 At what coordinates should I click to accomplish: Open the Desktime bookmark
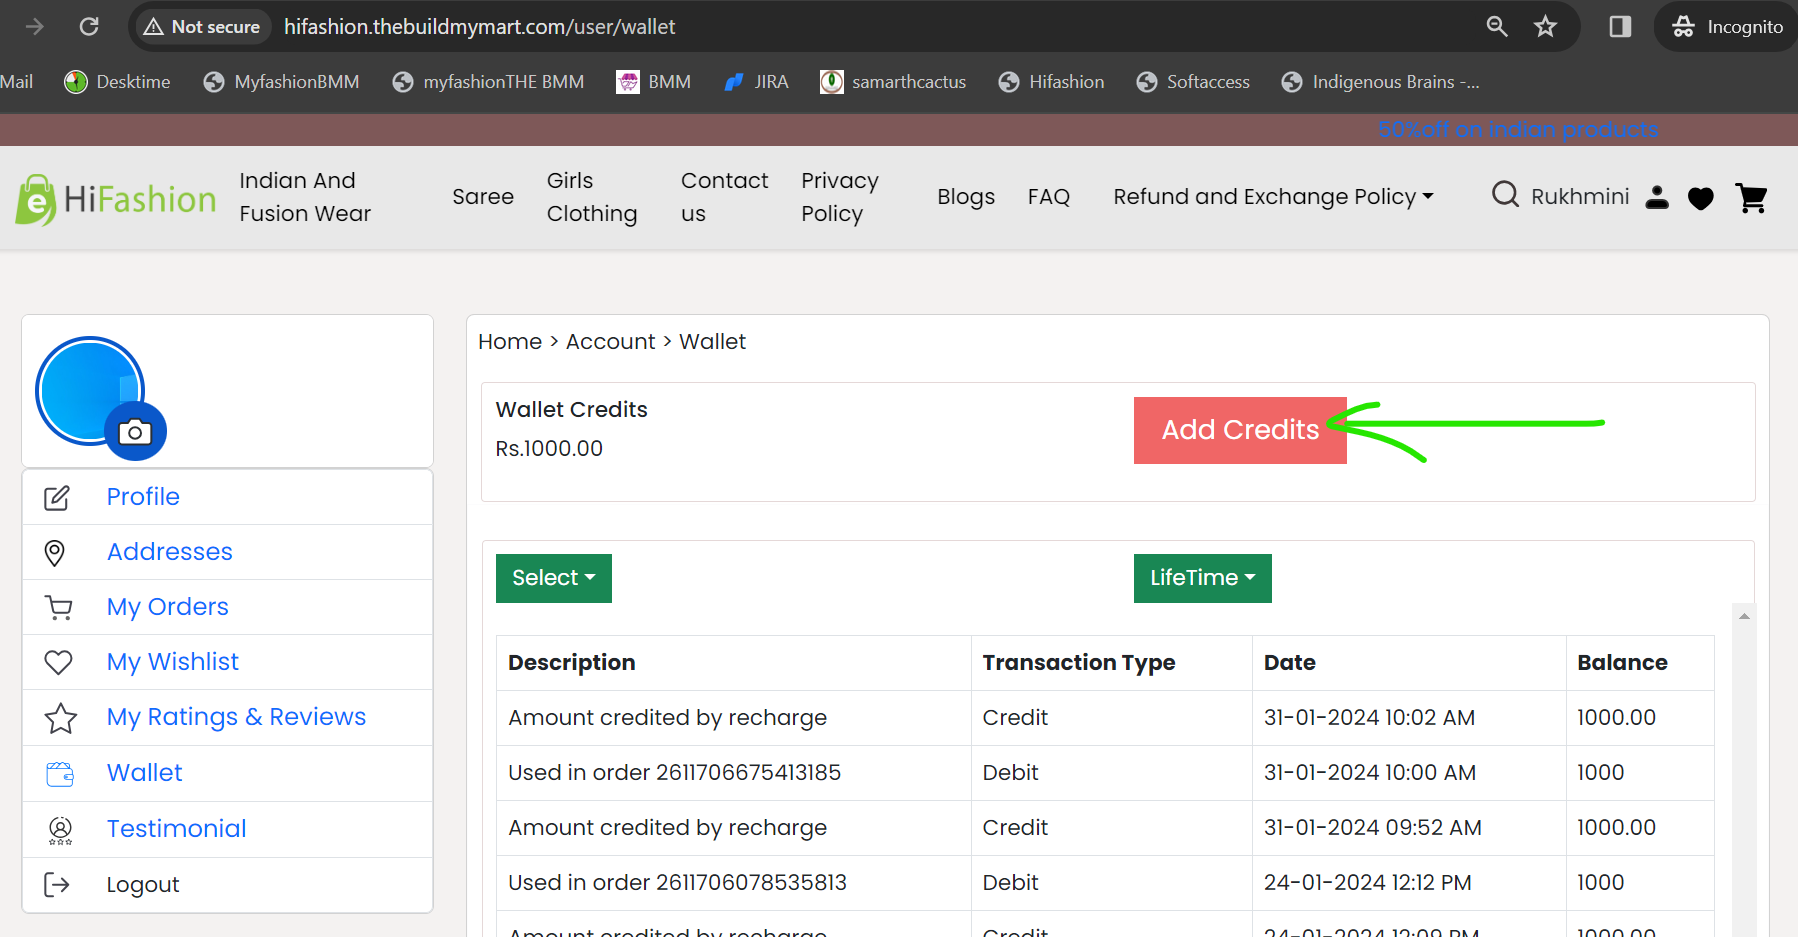click(117, 82)
